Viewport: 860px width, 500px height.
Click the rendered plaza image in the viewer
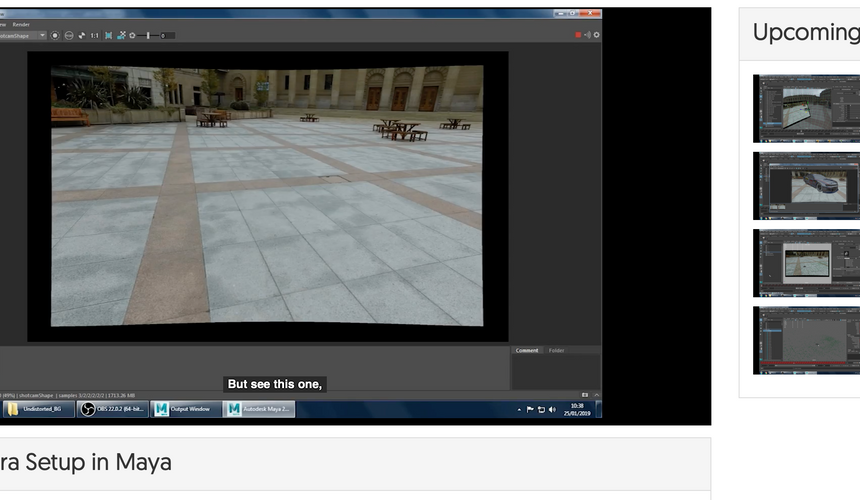[267, 196]
